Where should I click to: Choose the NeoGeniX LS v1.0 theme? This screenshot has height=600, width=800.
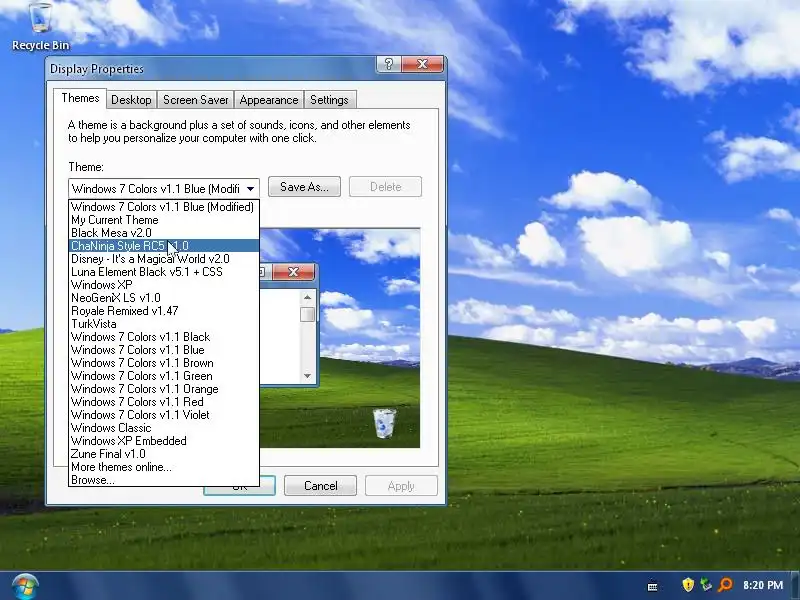pos(164,298)
